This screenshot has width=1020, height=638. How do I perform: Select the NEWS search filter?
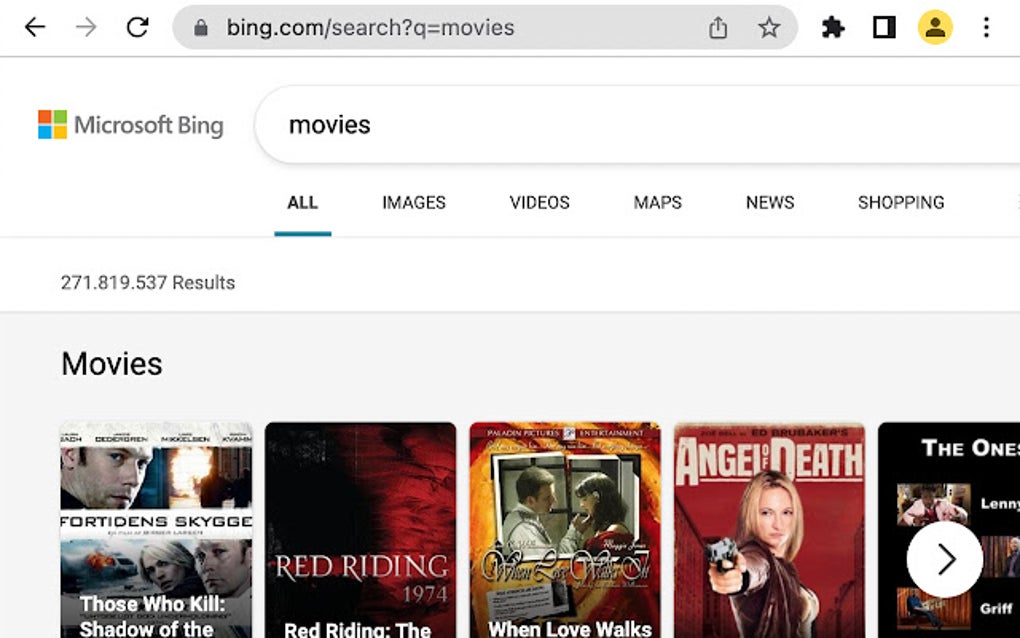click(x=769, y=203)
